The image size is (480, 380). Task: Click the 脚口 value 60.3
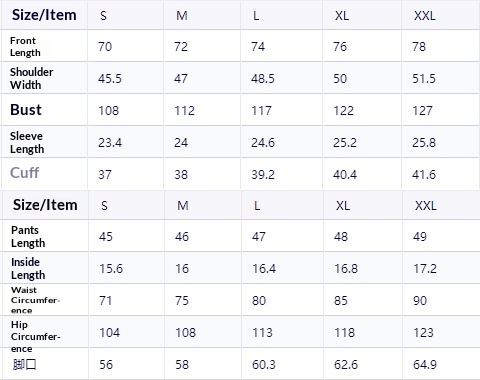[x=264, y=365]
